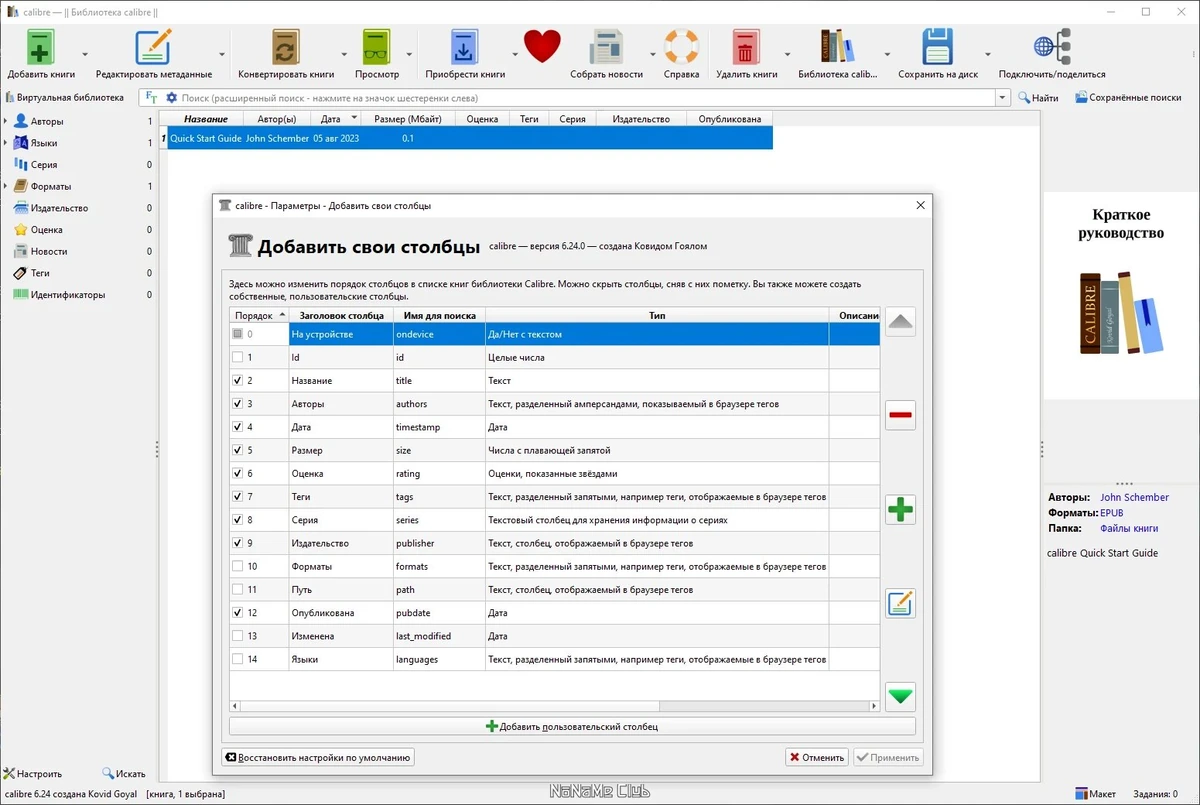Enable the Путь column checkbox
This screenshot has height=805, width=1200.
tap(237, 589)
